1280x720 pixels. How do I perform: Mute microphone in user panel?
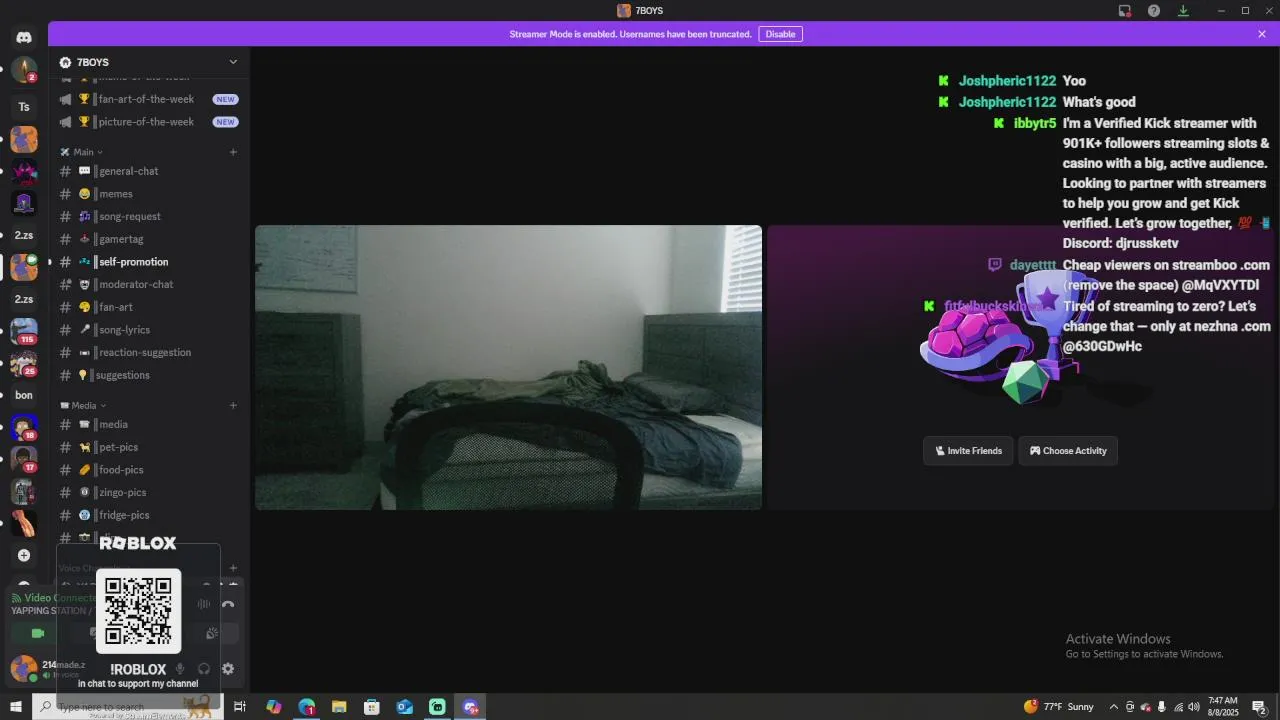(180, 669)
